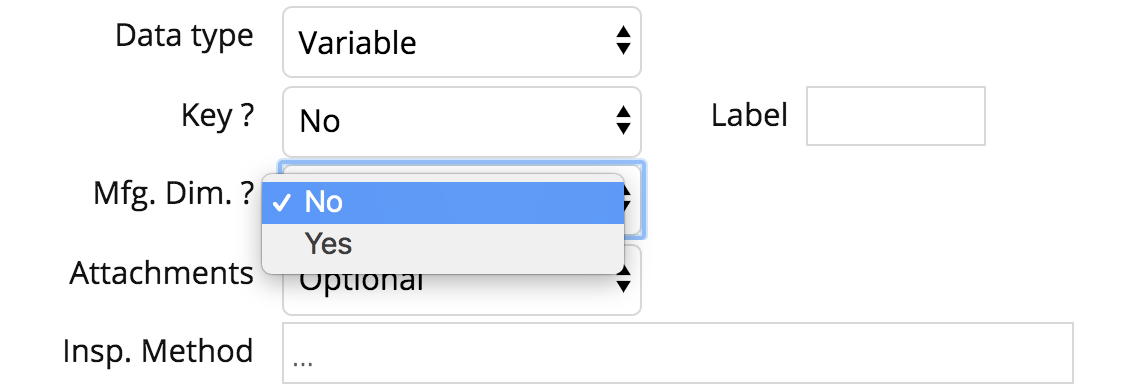Focus the Label text field
Viewport: 1128px width, 392px height.
click(x=896, y=116)
